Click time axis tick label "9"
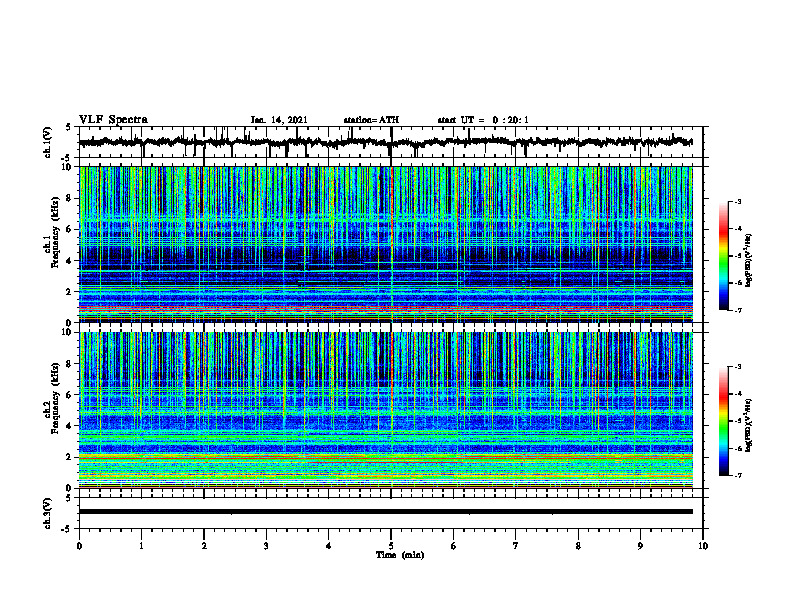The height and width of the screenshot is (612, 792). (x=640, y=546)
